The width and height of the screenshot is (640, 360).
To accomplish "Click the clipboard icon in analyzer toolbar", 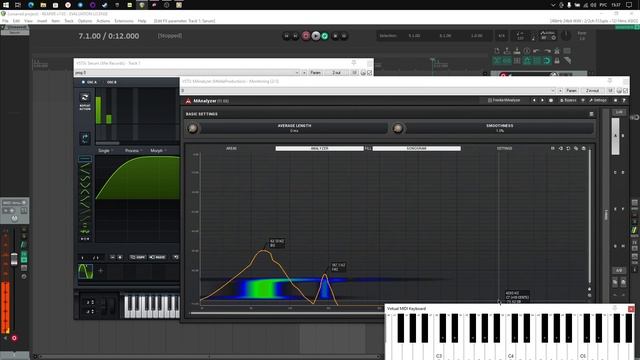I will point(584,149).
